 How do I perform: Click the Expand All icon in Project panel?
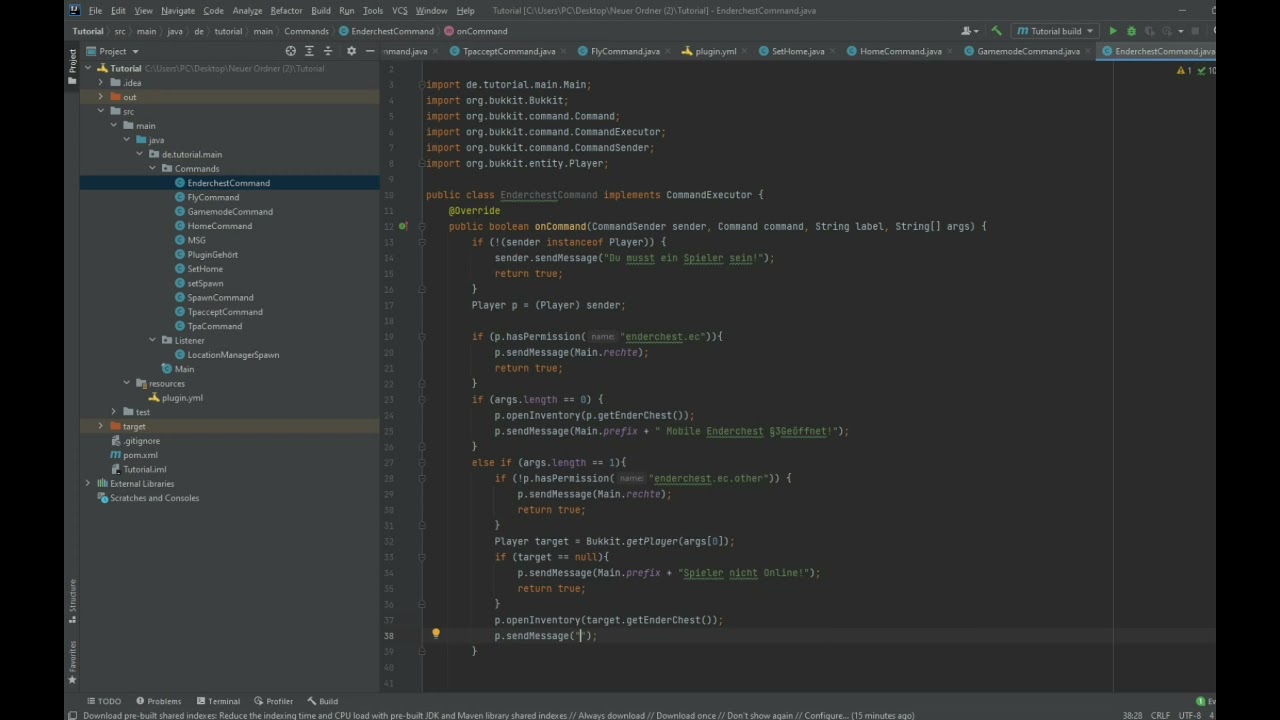pos(310,51)
